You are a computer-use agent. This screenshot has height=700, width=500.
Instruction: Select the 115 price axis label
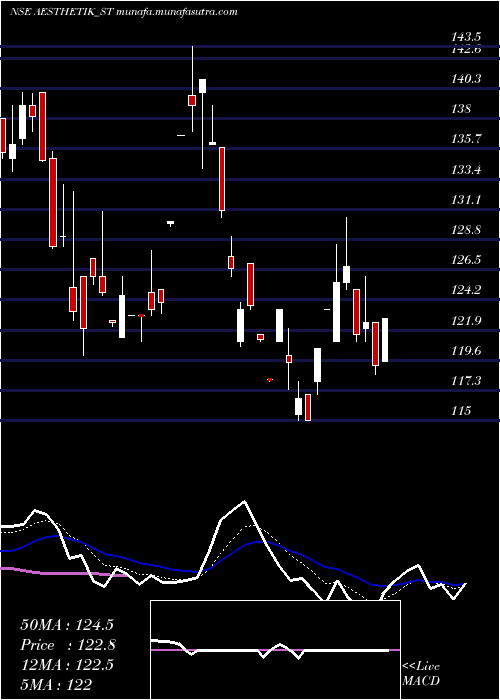coord(461,411)
